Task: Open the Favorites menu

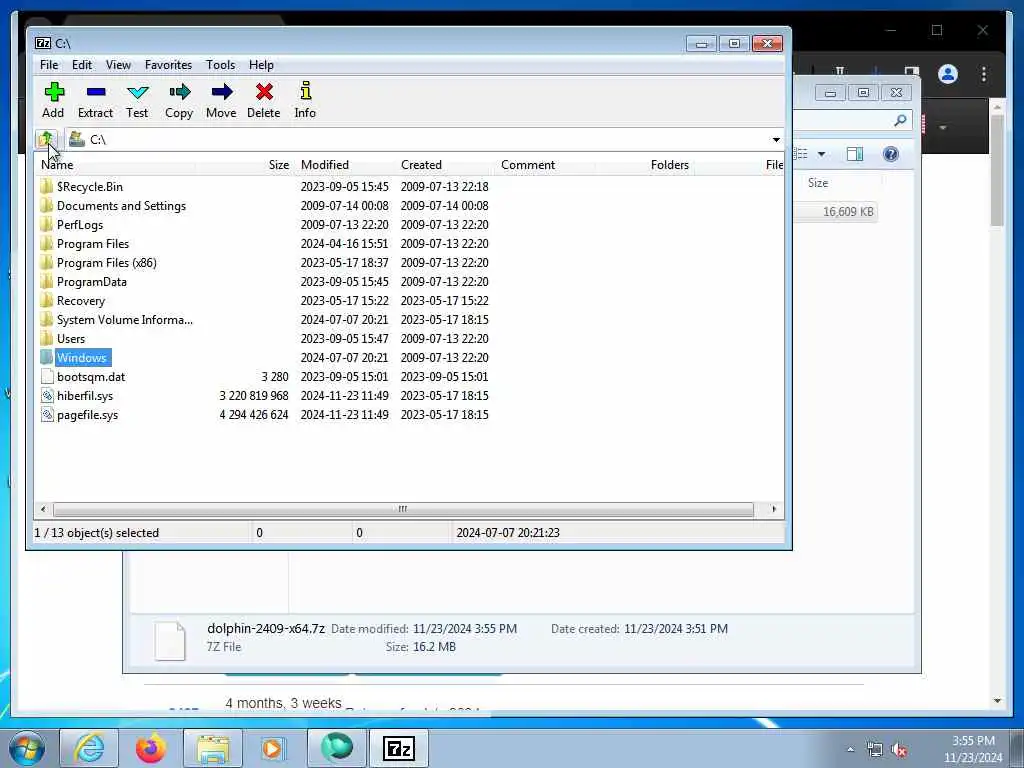Action: point(168,65)
